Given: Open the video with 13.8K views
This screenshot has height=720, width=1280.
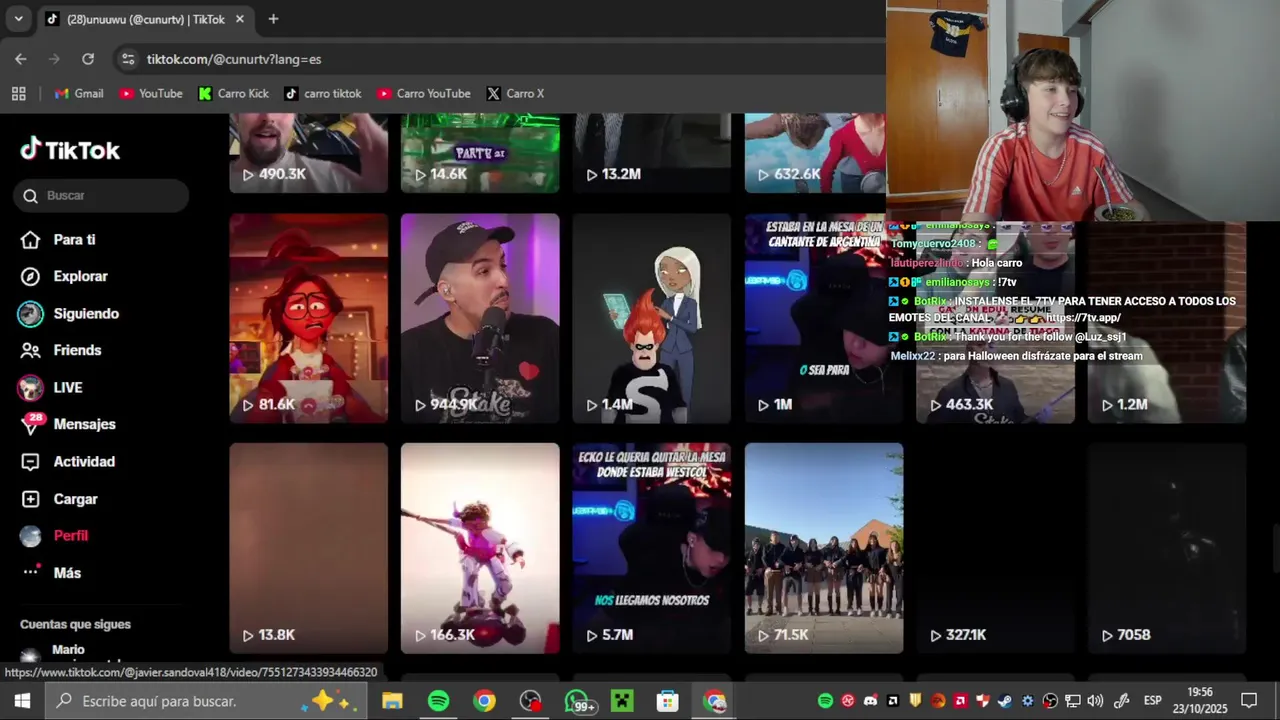Looking at the screenshot, I should coord(309,548).
